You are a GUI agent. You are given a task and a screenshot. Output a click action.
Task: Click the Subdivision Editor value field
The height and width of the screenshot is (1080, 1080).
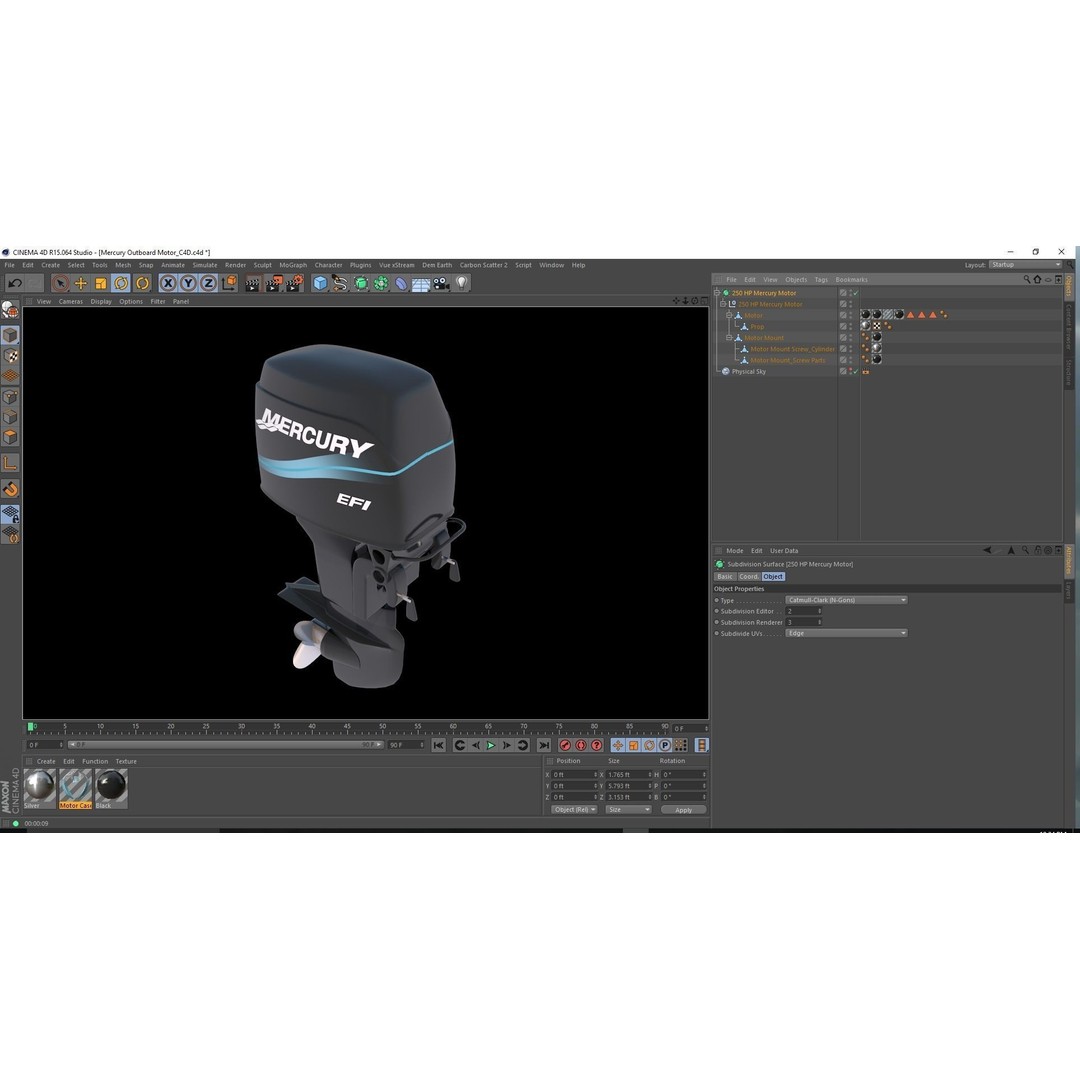(804, 611)
